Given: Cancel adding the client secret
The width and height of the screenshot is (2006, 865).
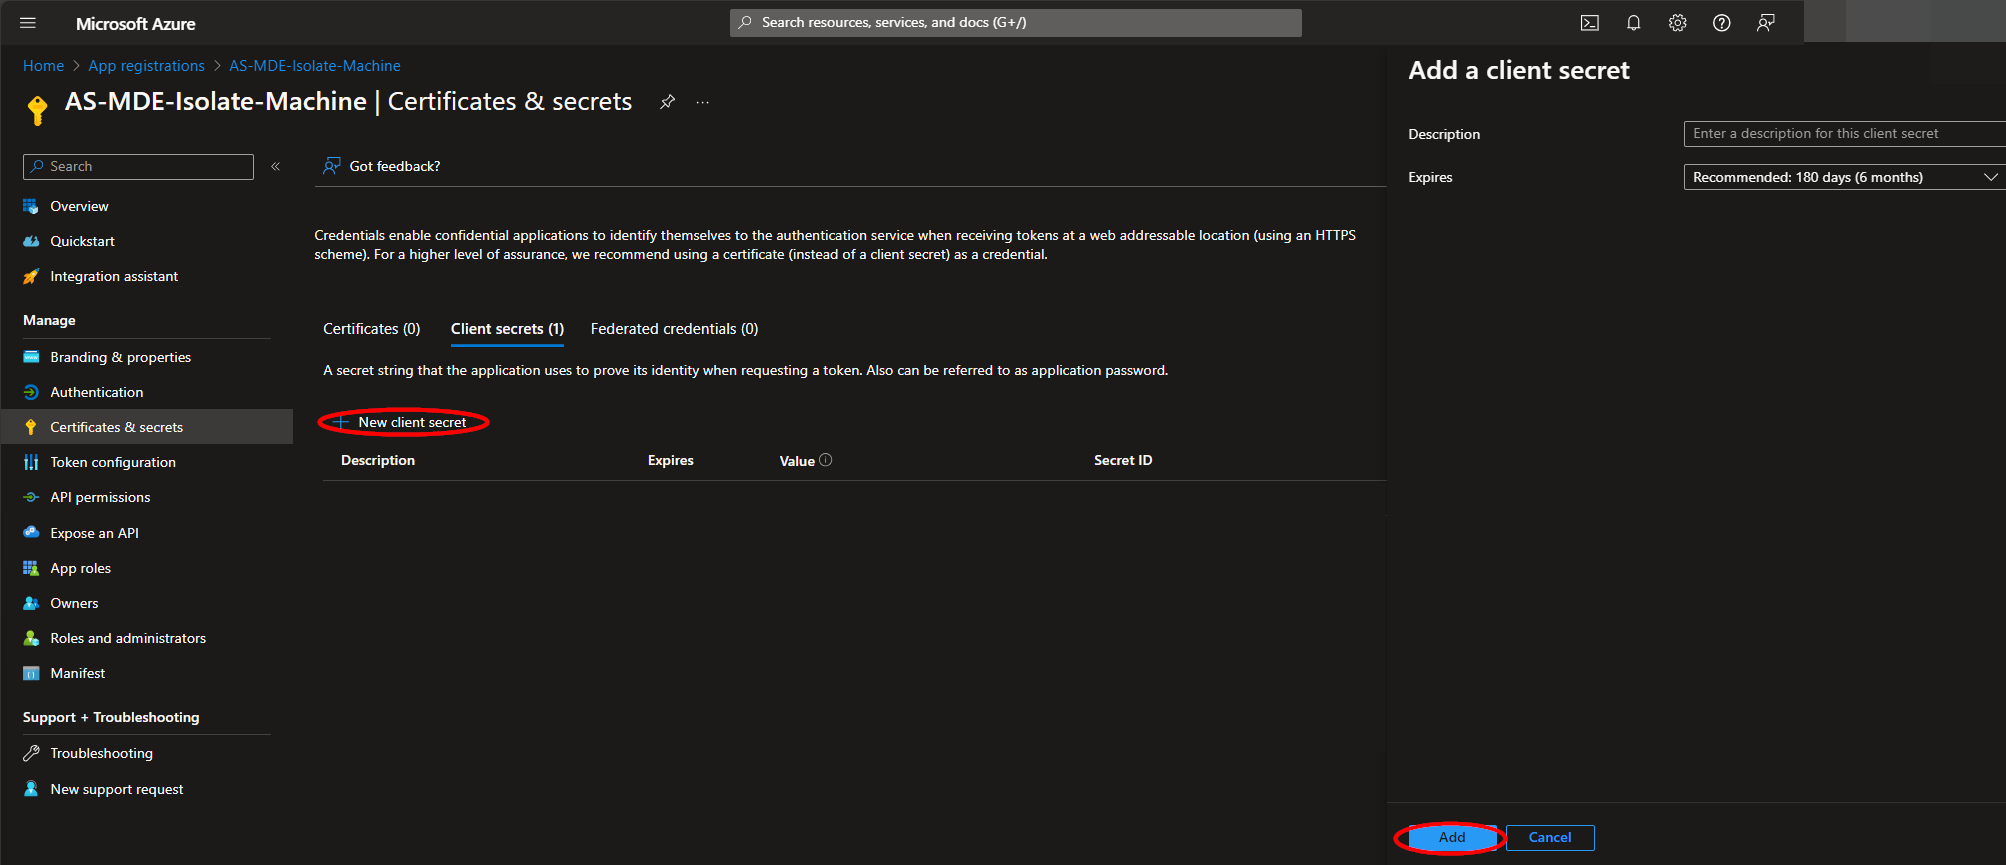Looking at the screenshot, I should (x=1550, y=837).
